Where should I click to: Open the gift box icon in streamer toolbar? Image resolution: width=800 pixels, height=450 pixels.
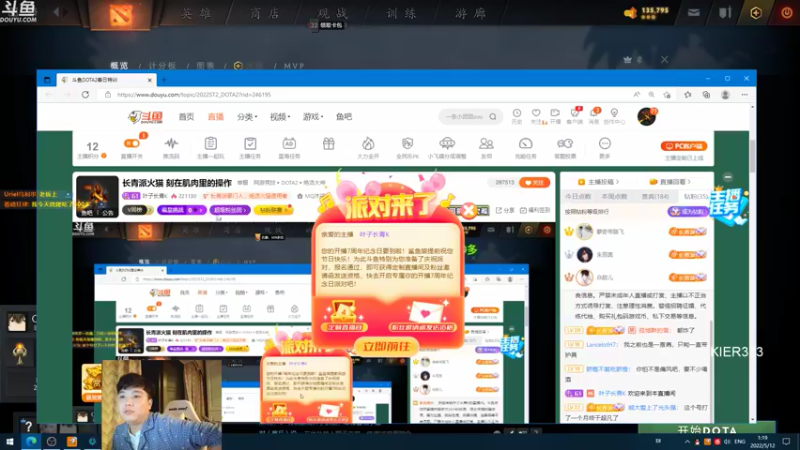tap(329, 144)
